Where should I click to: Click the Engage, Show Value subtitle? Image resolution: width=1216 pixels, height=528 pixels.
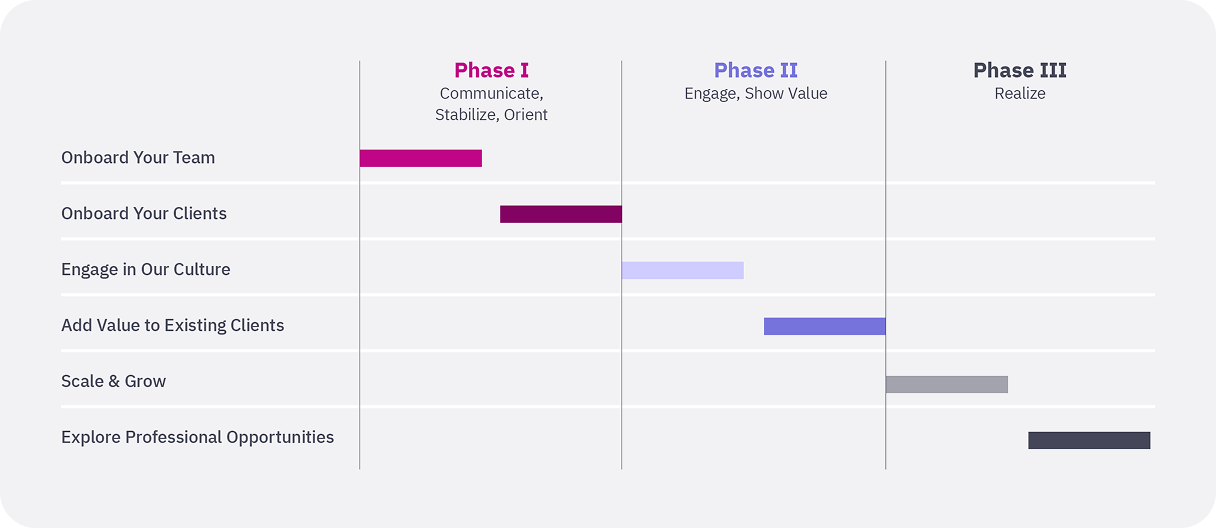point(755,93)
